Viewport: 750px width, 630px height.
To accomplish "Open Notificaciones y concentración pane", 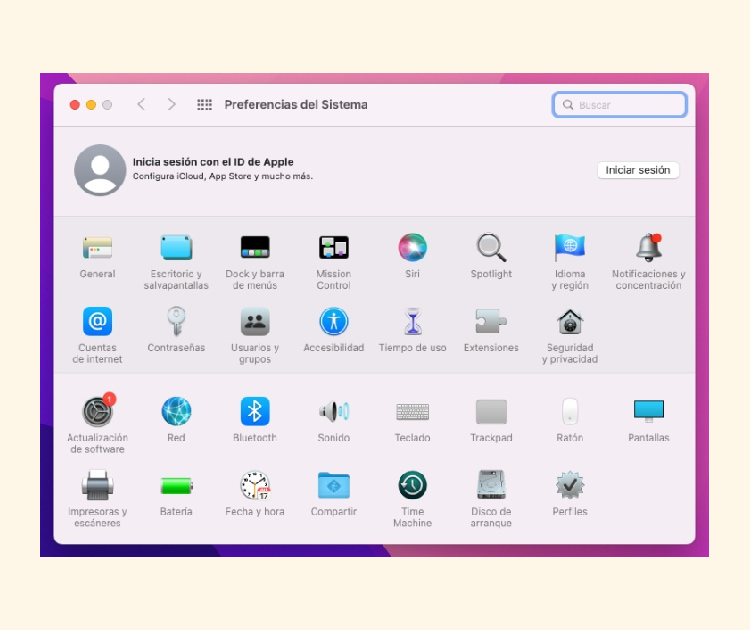I will pyautogui.click(x=649, y=248).
